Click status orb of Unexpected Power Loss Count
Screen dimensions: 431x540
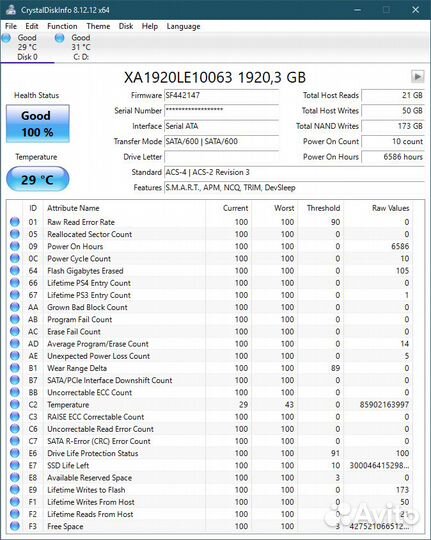15,356
